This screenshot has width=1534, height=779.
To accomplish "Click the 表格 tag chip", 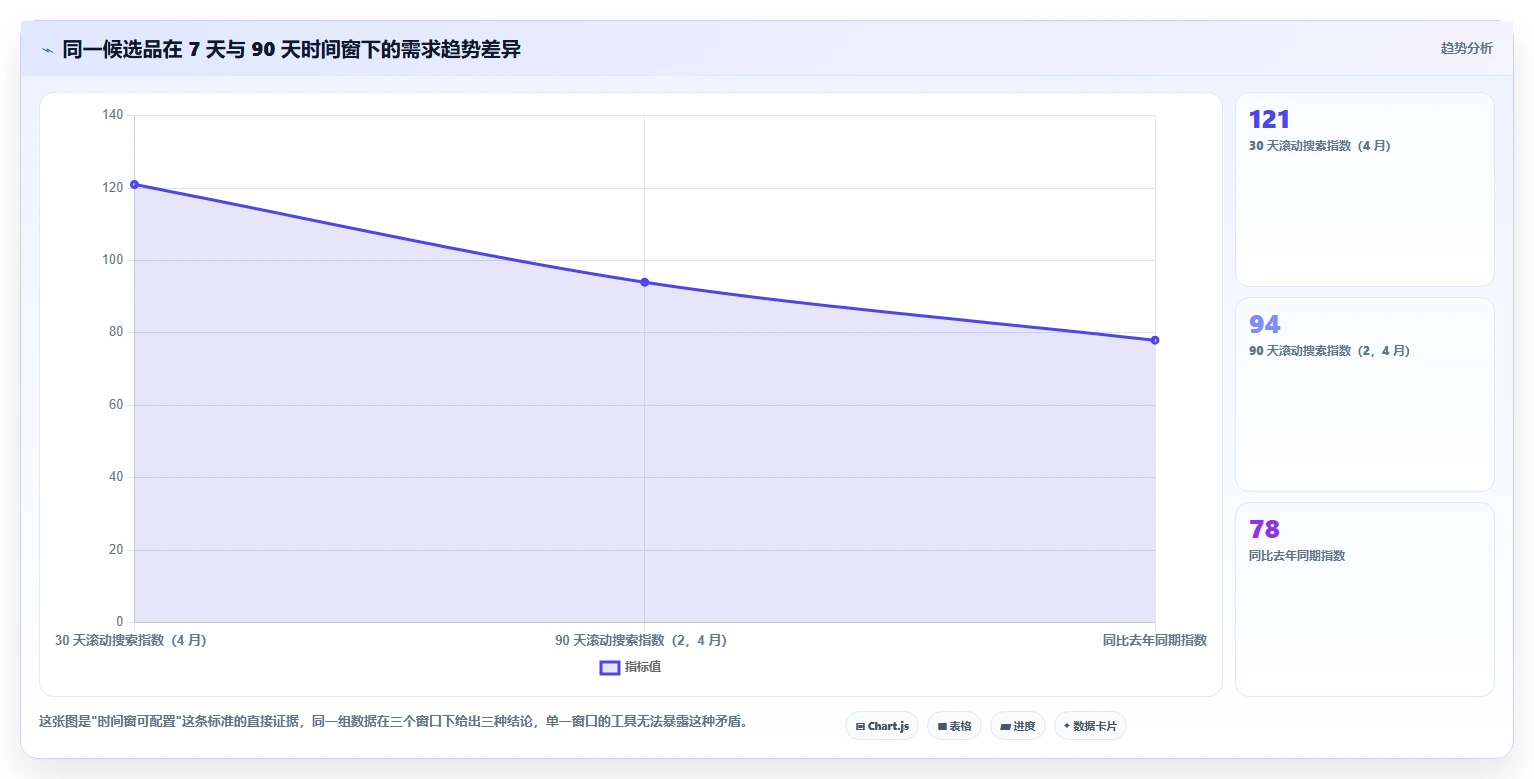I will (x=954, y=726).
